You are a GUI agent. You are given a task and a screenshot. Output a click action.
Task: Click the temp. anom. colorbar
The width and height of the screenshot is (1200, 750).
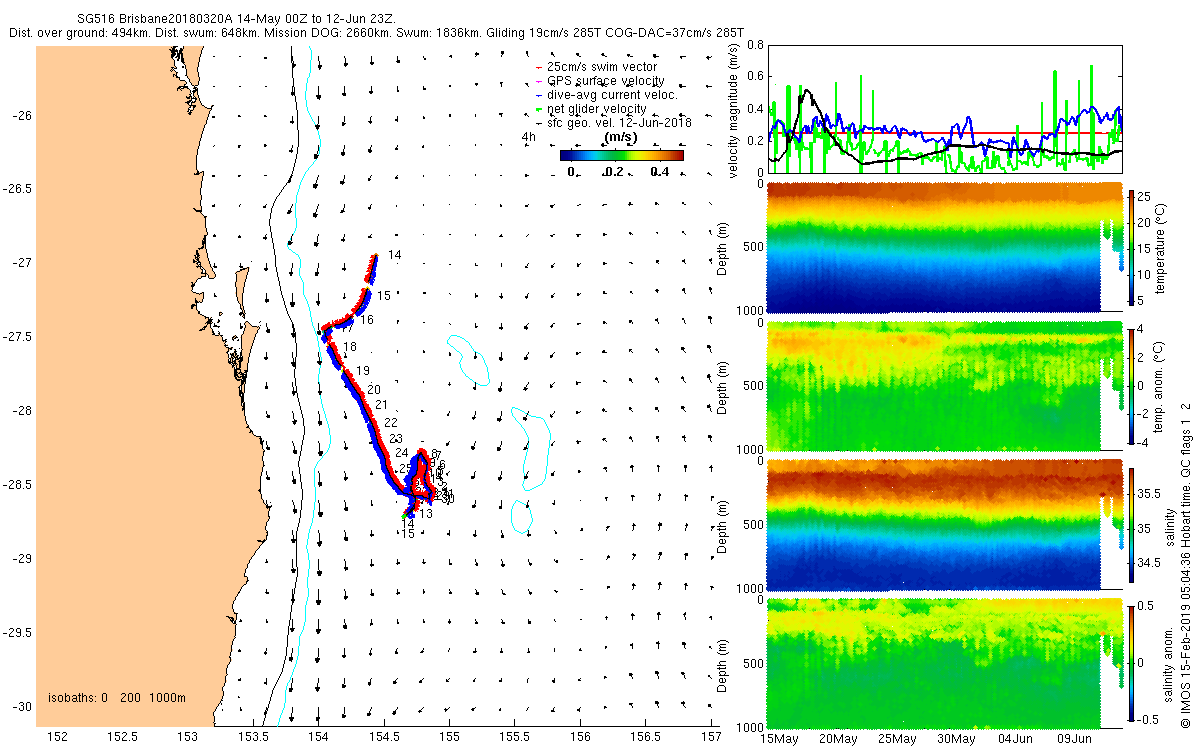pyautogui.click(x=1133, y=385)
